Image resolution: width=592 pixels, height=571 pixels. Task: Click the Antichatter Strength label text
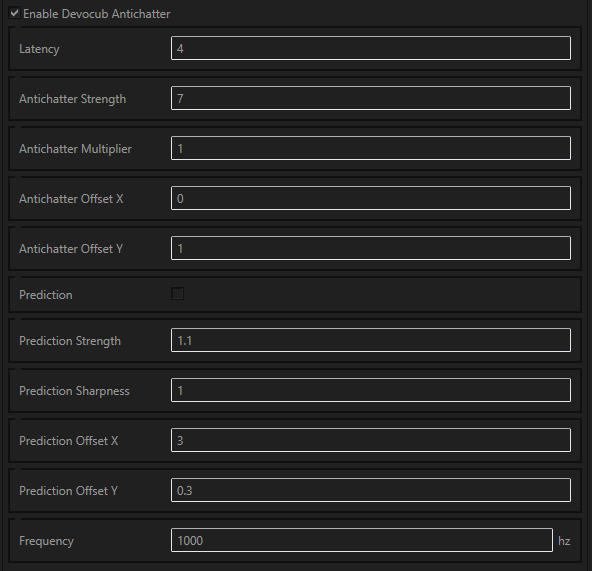[x=72, y=99]
